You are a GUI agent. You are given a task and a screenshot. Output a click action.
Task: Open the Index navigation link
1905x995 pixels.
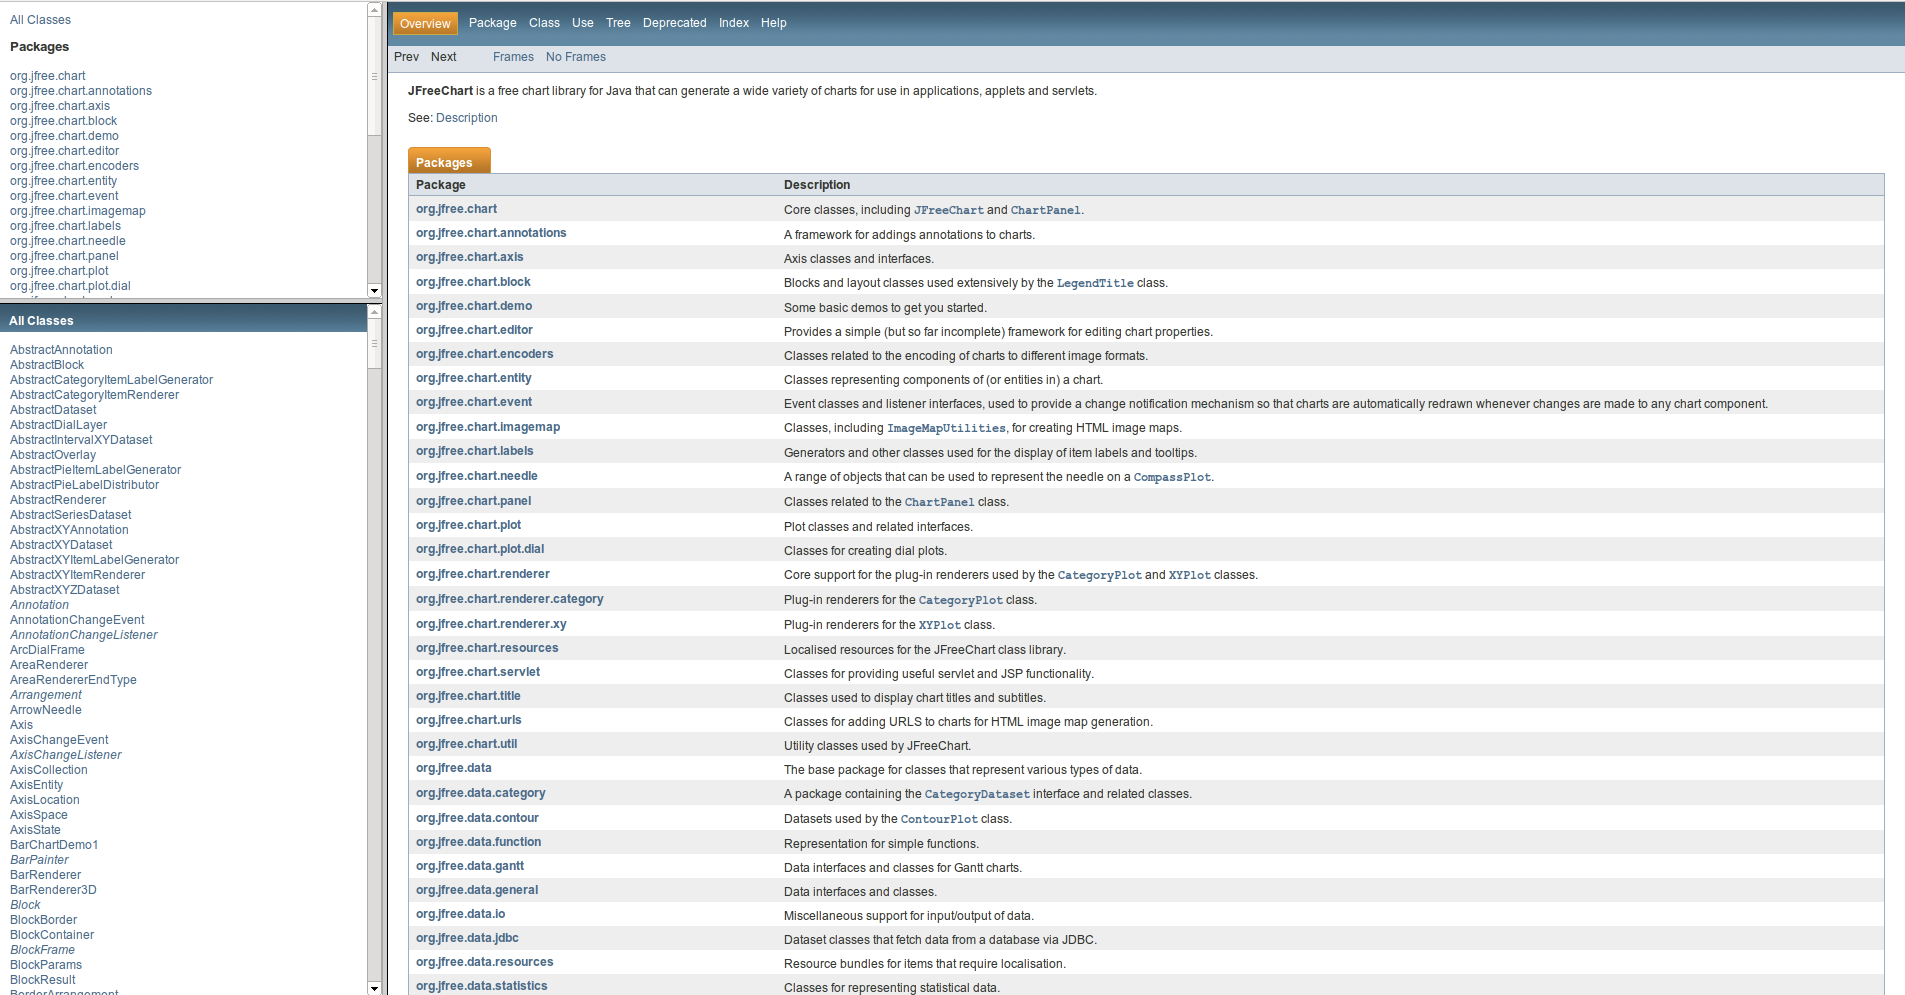tap(733, 23)
